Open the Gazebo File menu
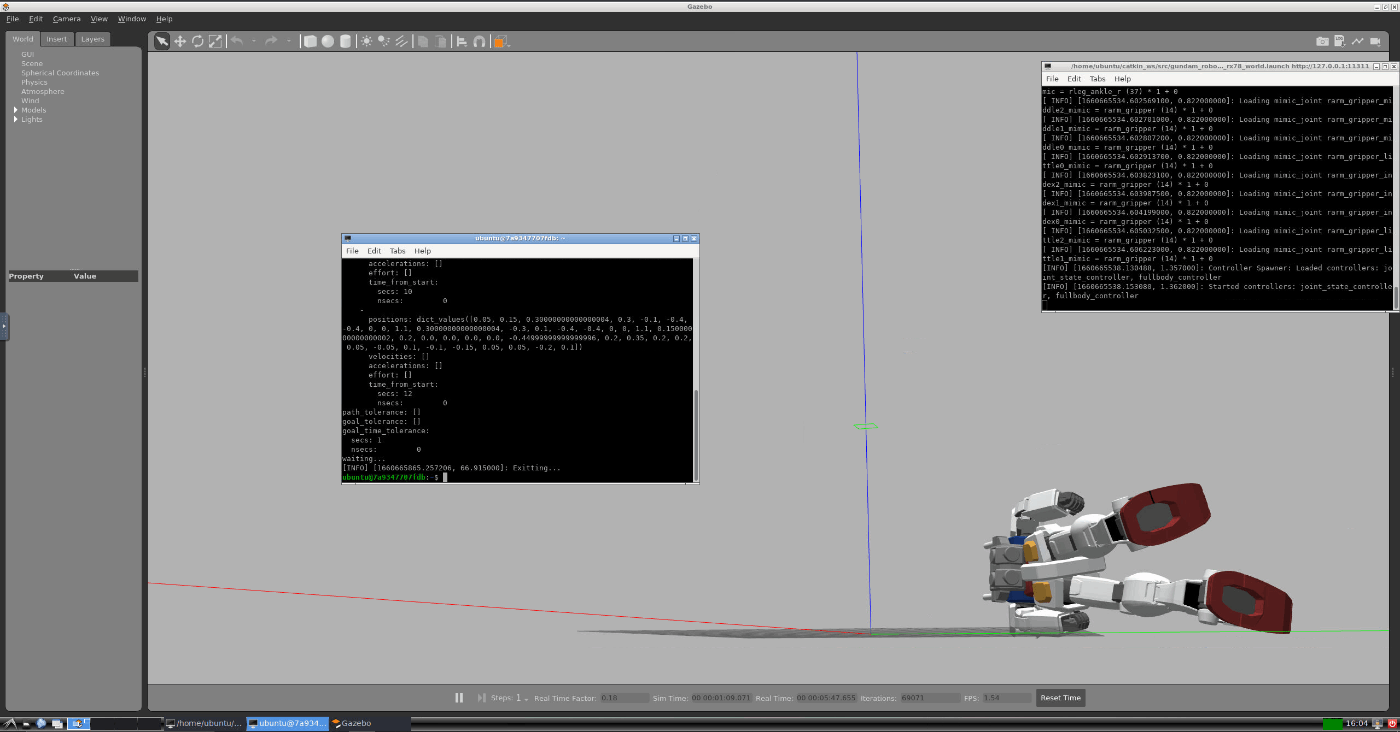The width and height of the screenshot is (1400, 732). coord(13,18)
